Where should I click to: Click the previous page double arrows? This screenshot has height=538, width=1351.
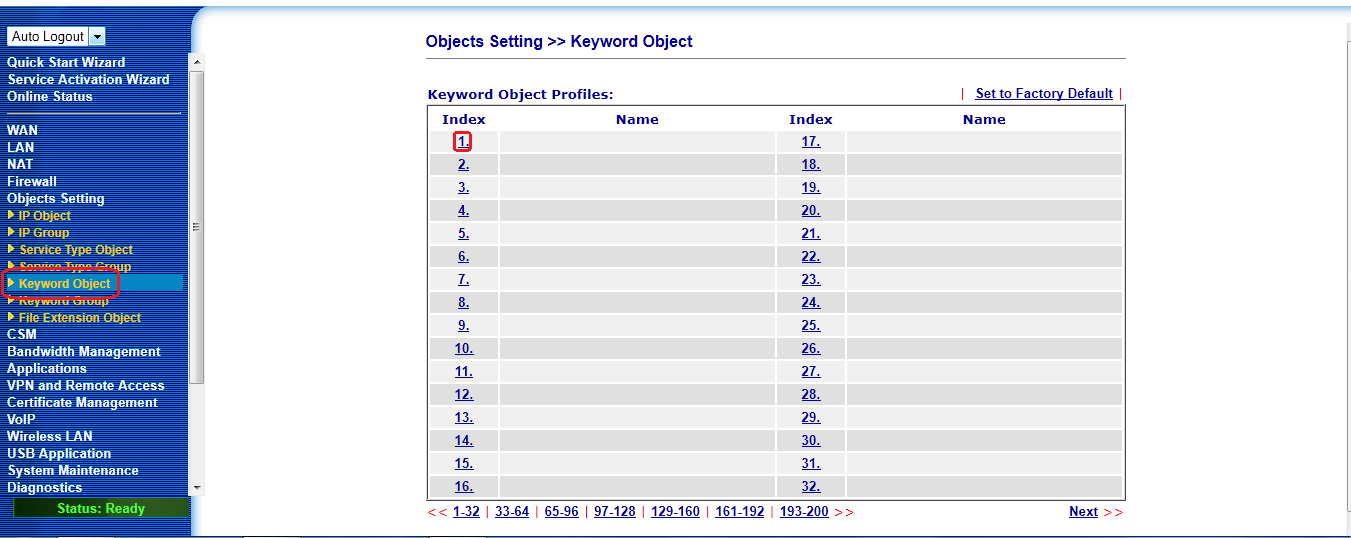pyautogui.click(x=437, y=512)
